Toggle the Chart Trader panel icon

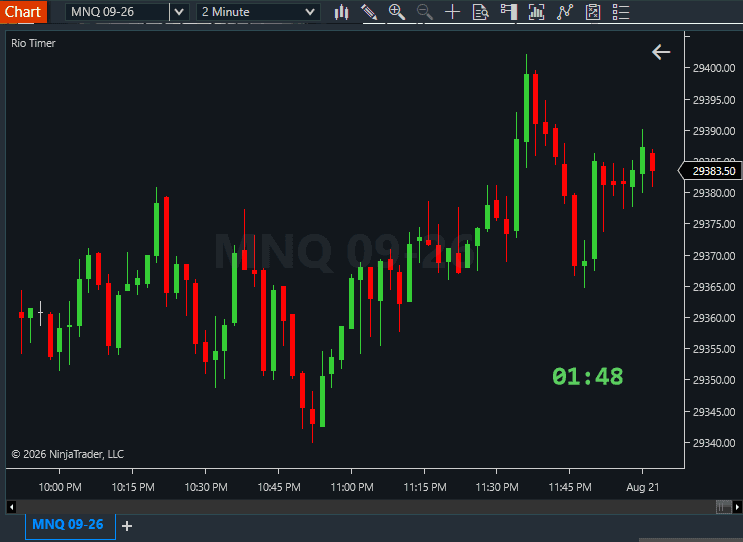tap(508, 12)
